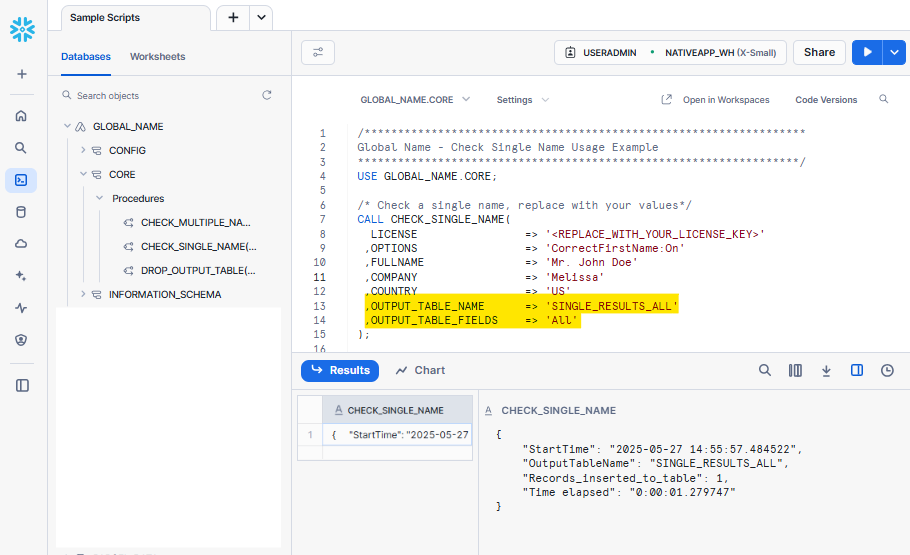The image size is (910, 555).
Task: Select the Databases tab
Action: pos(86,56)
